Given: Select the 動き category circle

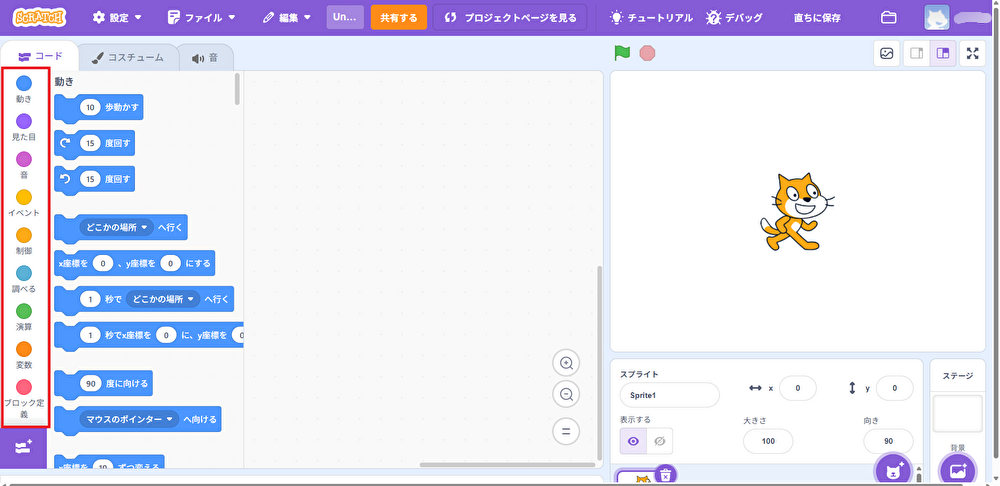Looking at the screenshot, I should pos(24,83).
